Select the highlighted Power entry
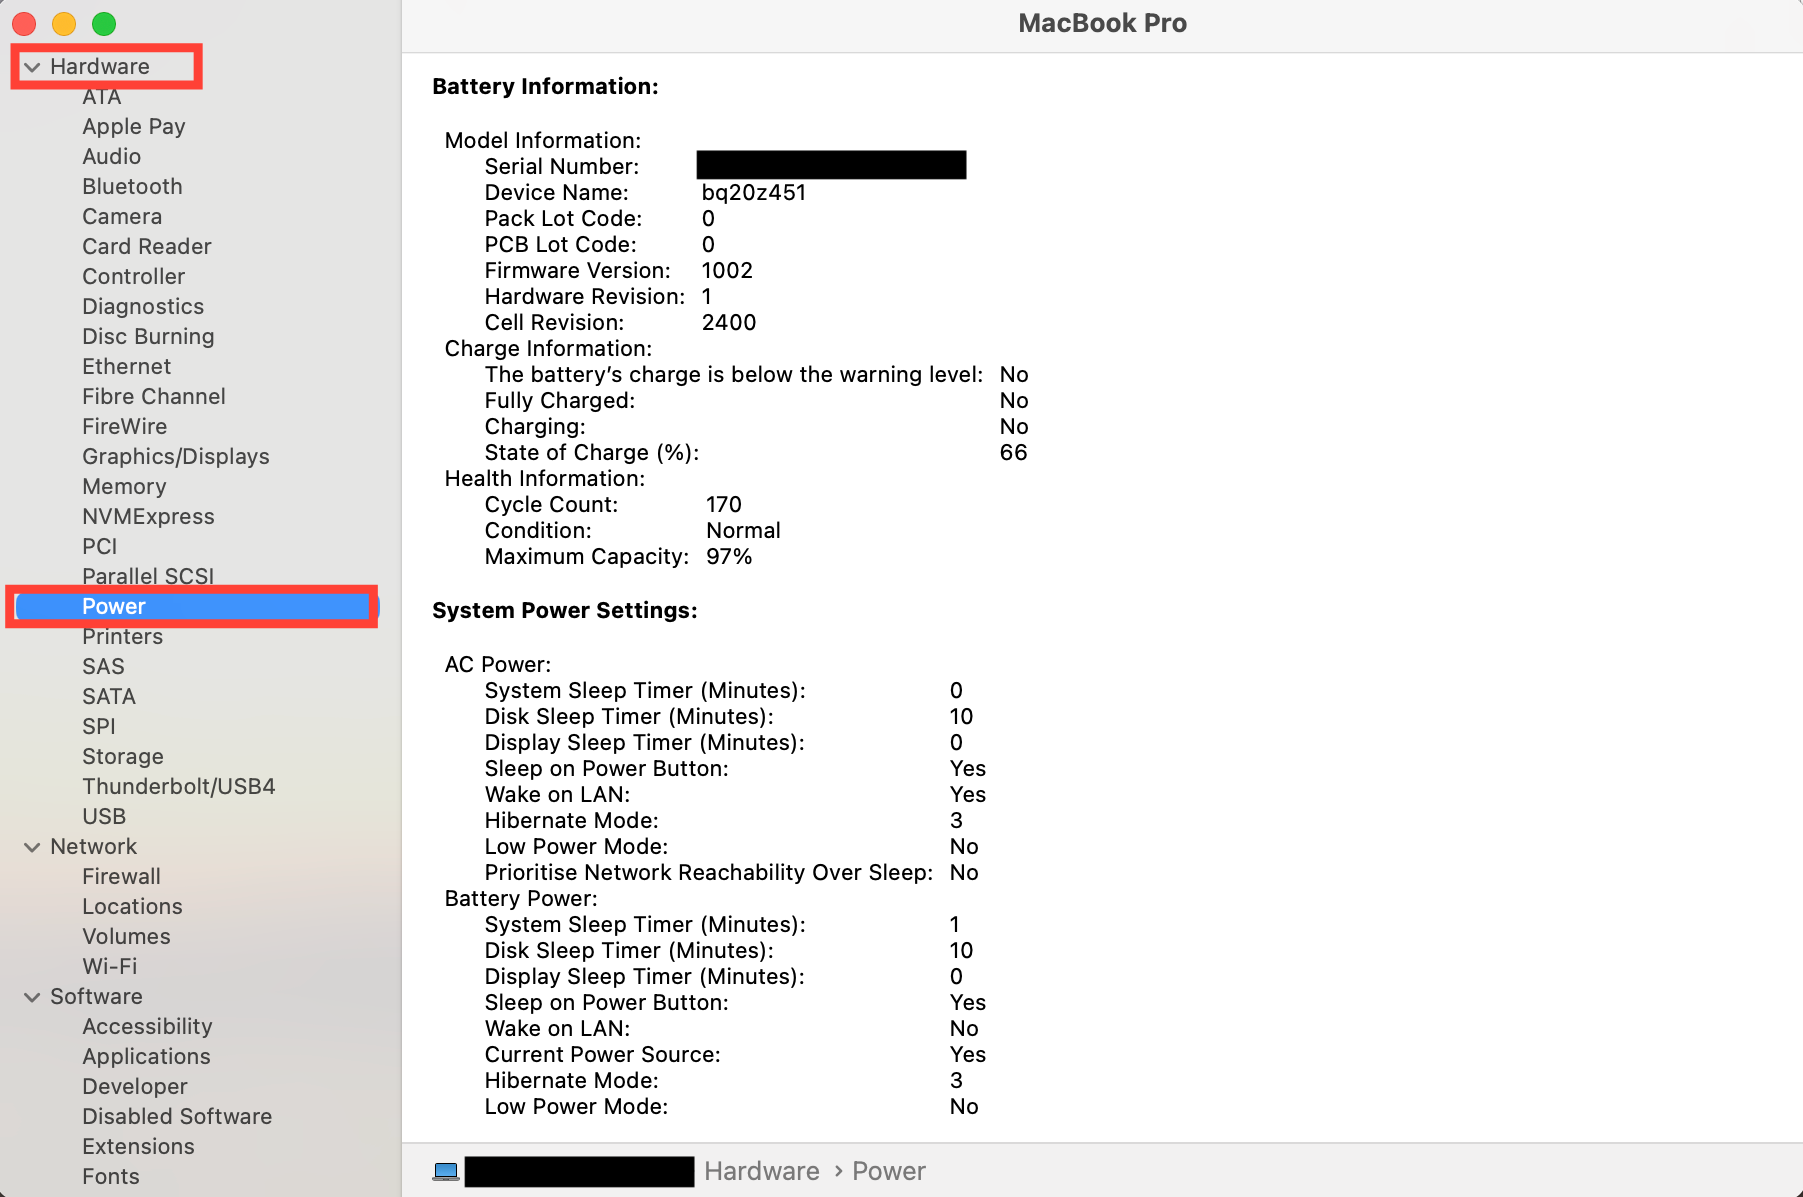This screenshot has width=1803, height=1197. [197, 607]
